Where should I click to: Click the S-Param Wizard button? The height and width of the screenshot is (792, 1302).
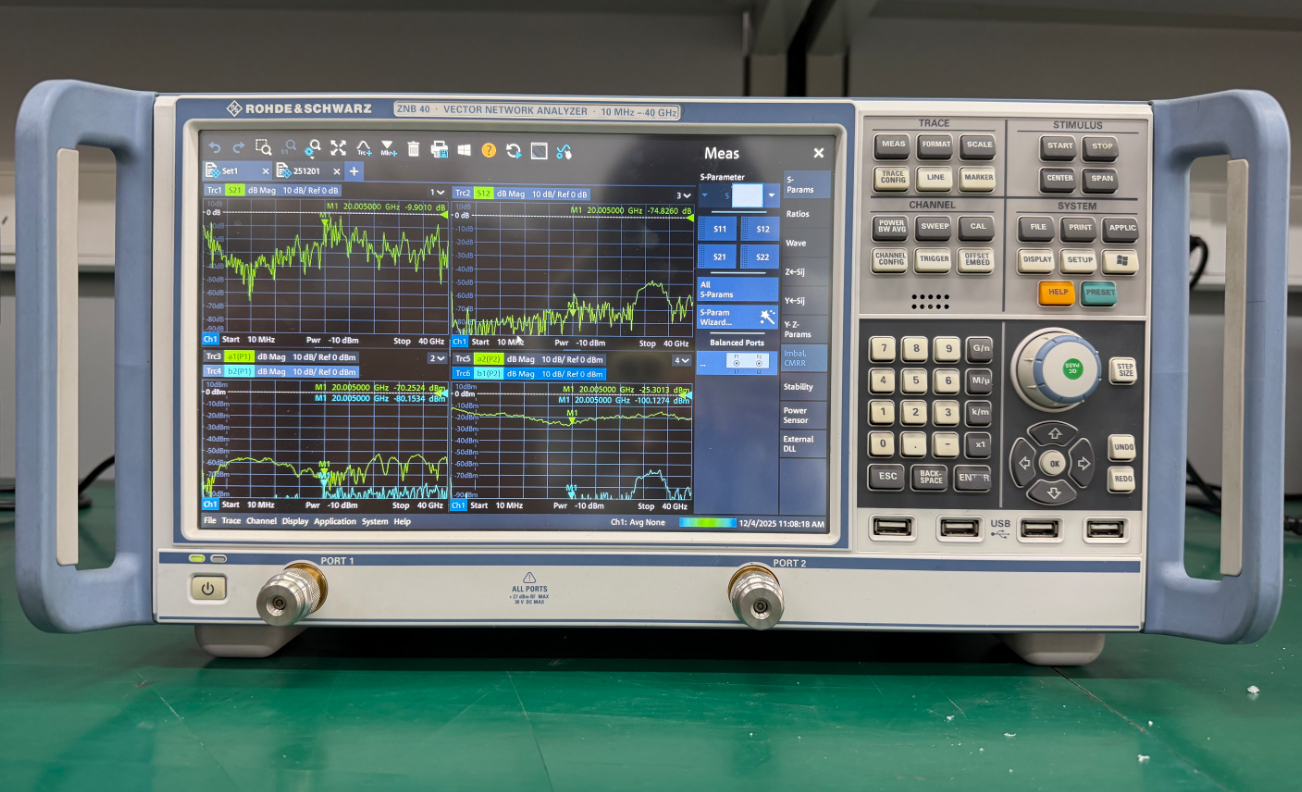click(737, 317)
